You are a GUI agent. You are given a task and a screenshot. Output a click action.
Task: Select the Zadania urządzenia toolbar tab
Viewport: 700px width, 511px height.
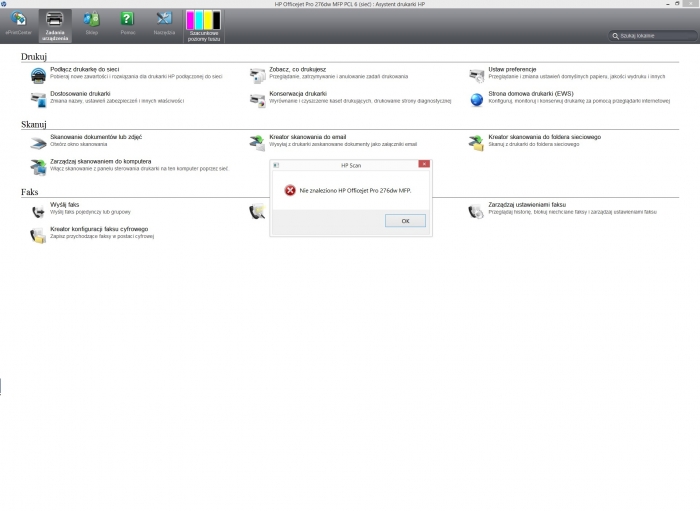pos(55,26)
